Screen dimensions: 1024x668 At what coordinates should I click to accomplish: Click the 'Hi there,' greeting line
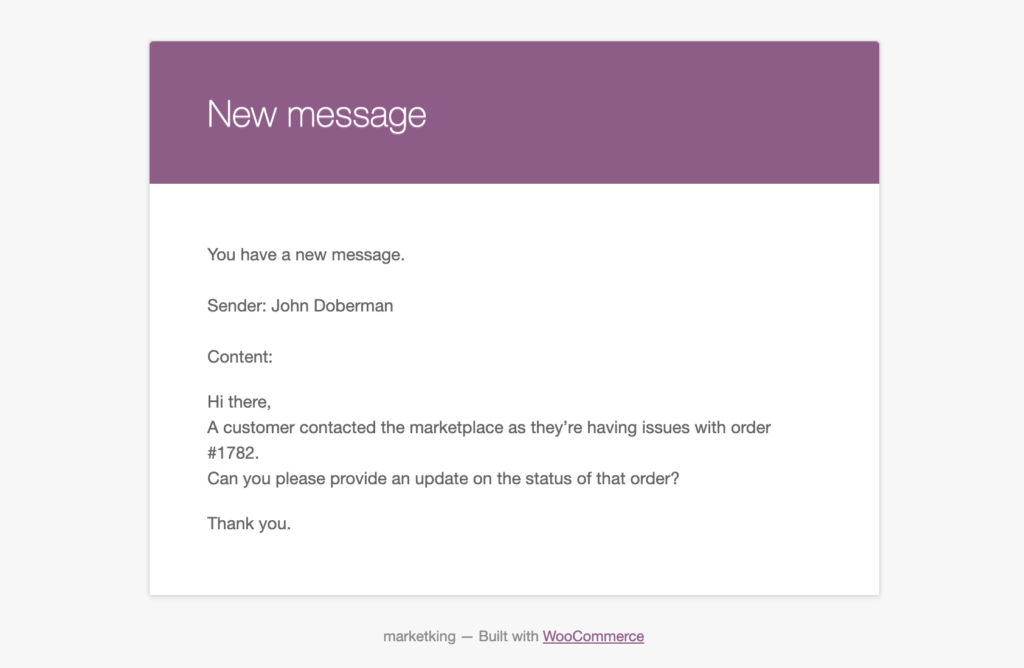pos(239,402)
